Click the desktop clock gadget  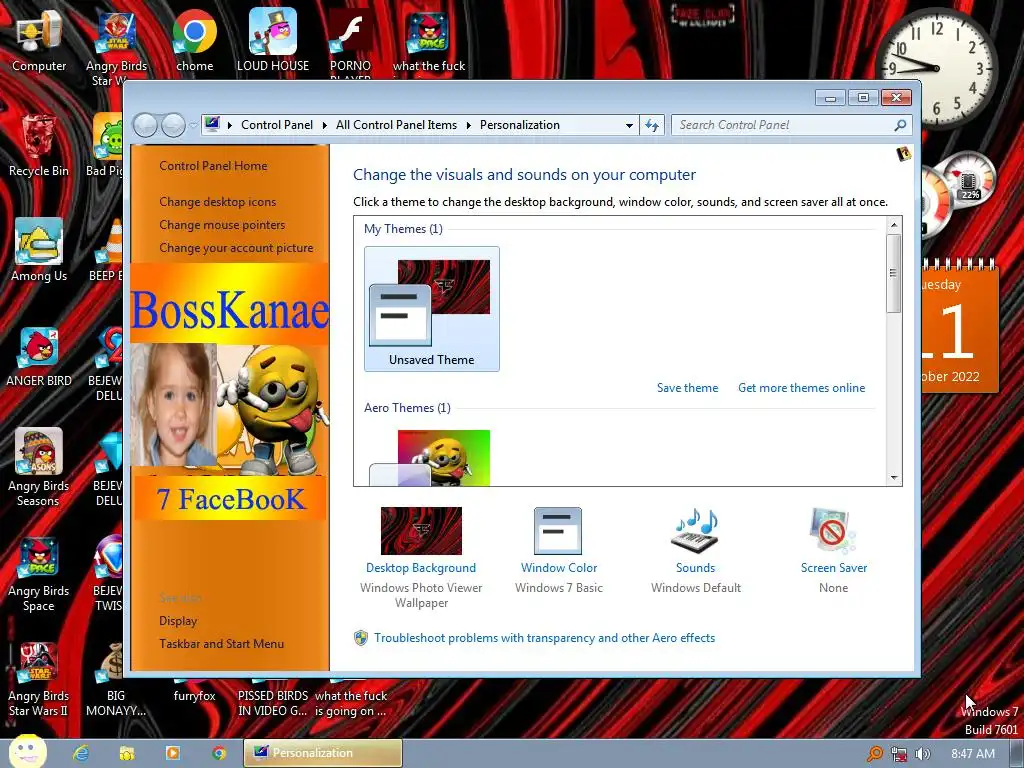point(936,68)
